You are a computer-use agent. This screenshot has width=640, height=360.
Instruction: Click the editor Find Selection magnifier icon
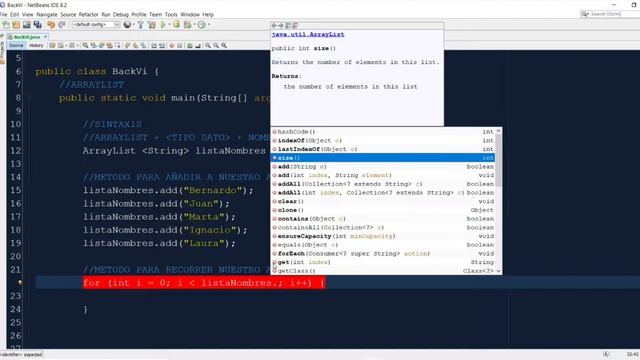tap(85, 45)
